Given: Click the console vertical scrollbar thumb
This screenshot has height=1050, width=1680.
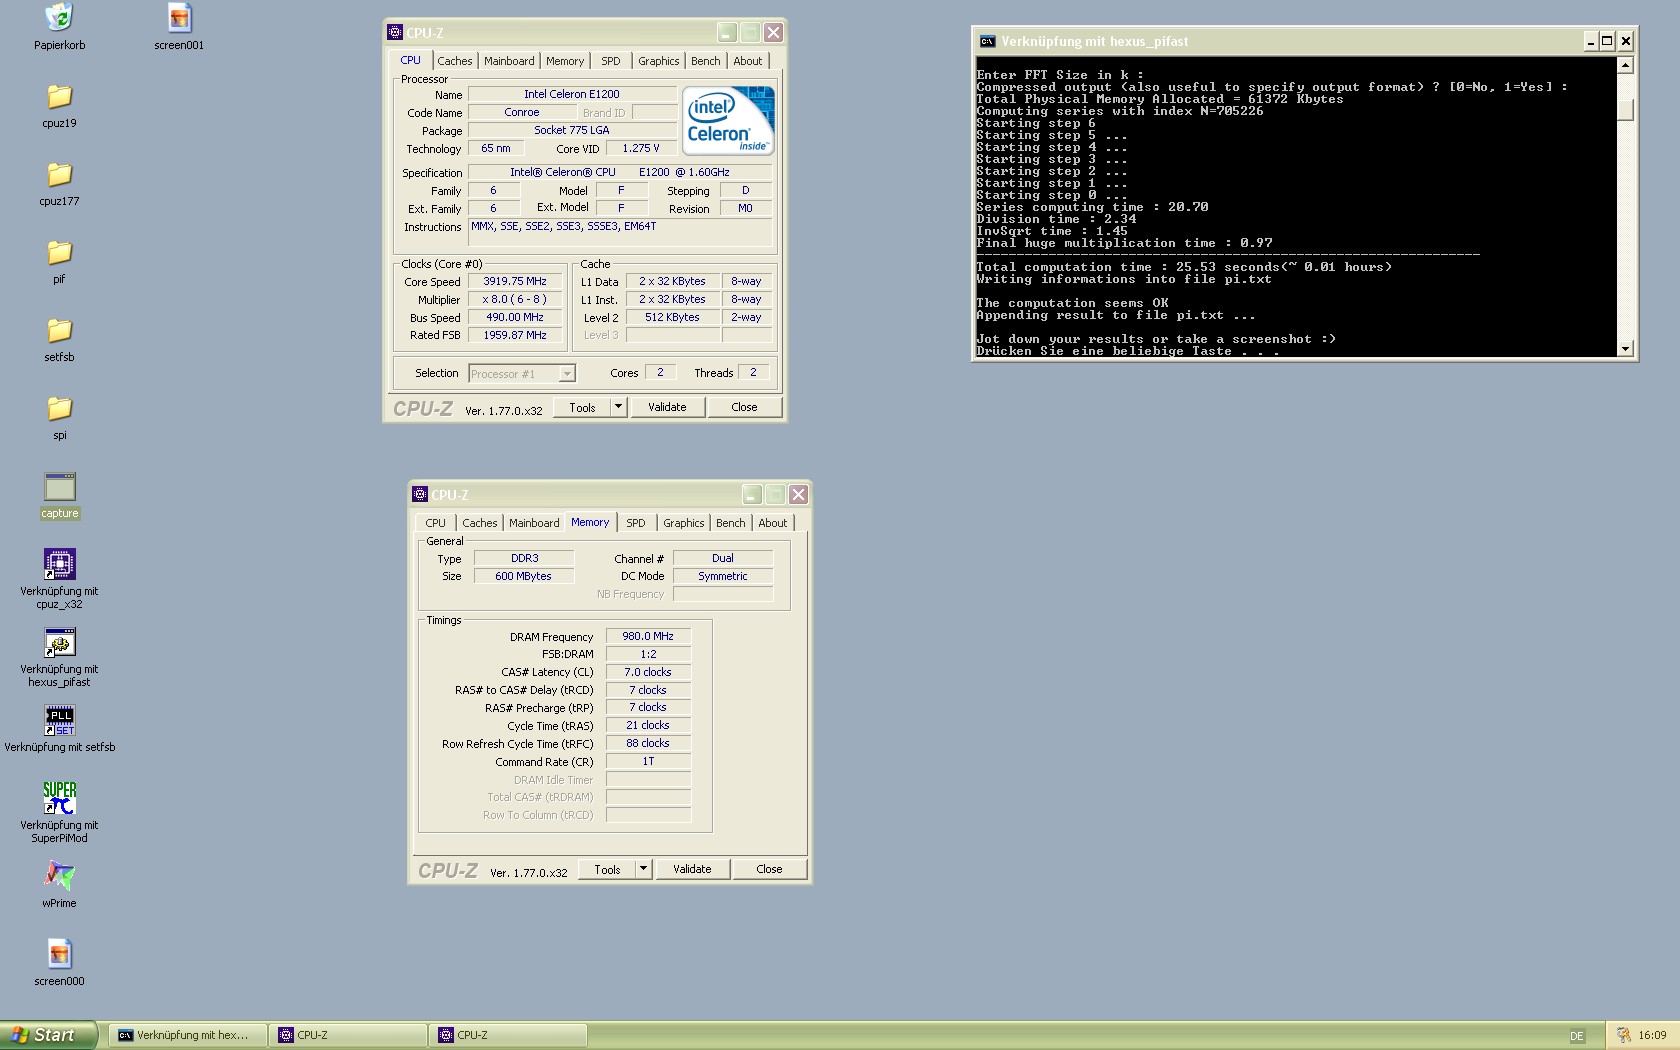Looking at the screenshot, I should click(1625, 110).
